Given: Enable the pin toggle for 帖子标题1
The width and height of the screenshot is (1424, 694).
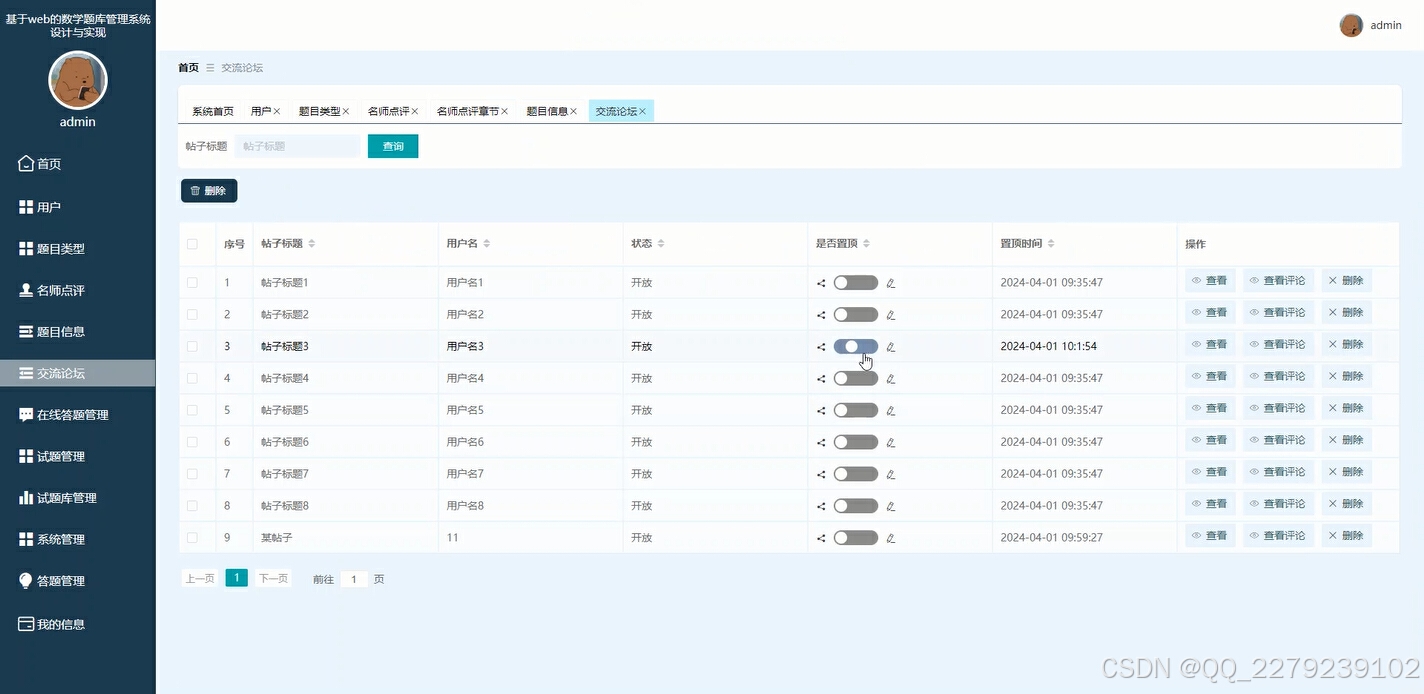Looking at the screenshot, I should (855, 283).
